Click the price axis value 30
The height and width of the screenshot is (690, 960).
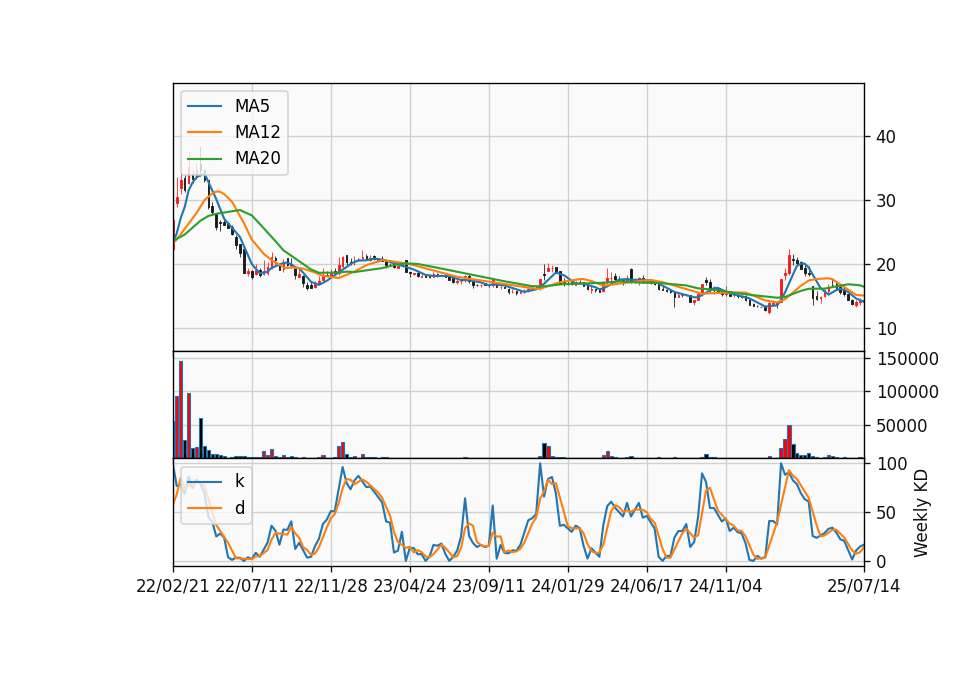pos(886,201)
